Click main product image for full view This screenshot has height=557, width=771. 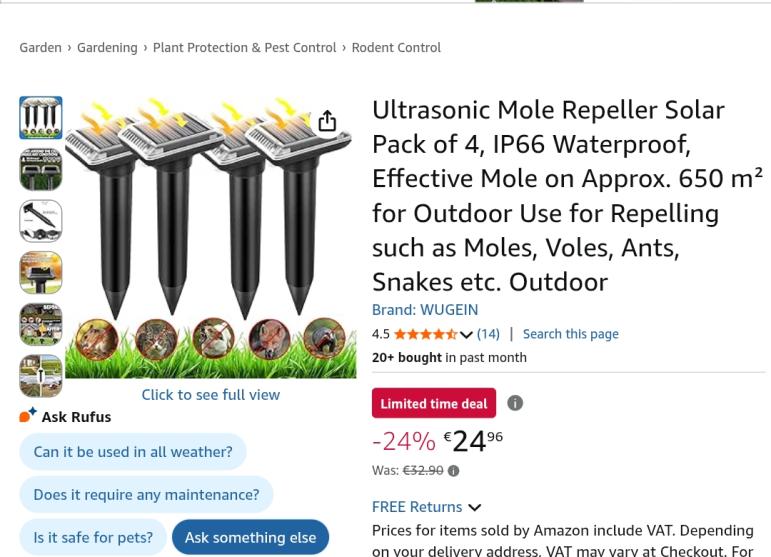pyautogui.click(x=210, y=238)
